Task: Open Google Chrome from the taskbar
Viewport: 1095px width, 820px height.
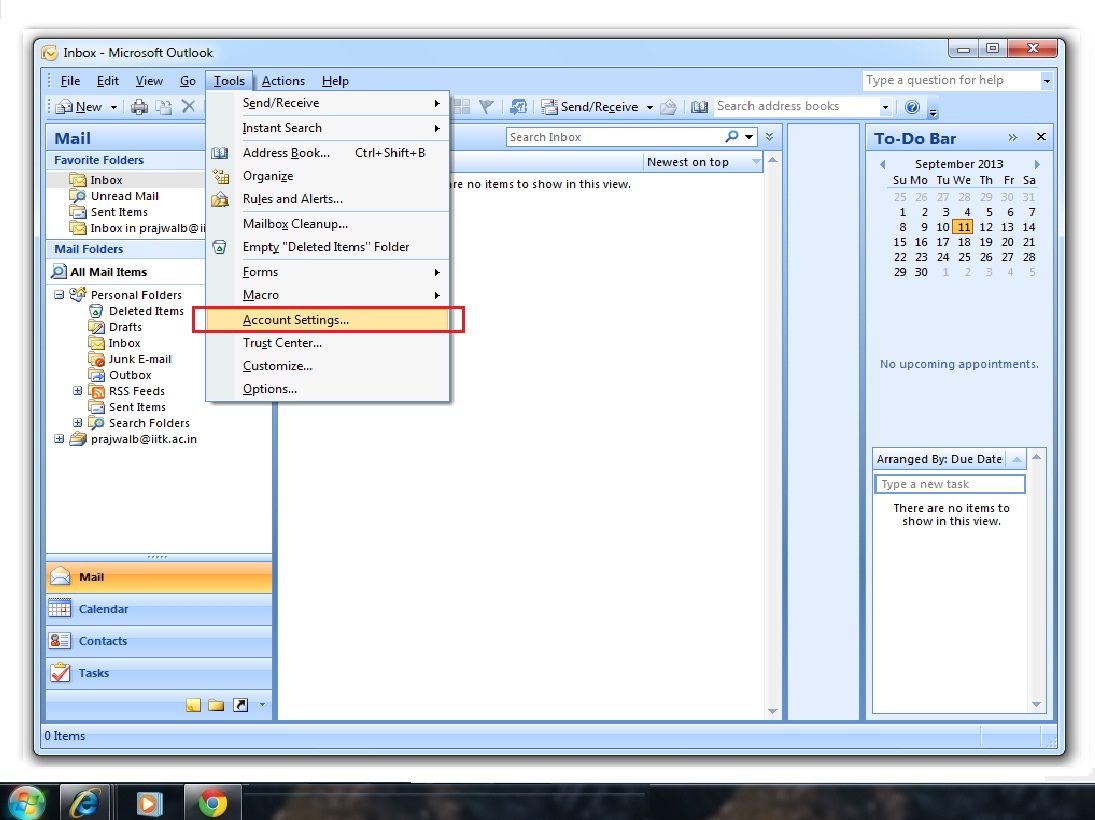Action: pyautogui.click(x=211, y=802)
